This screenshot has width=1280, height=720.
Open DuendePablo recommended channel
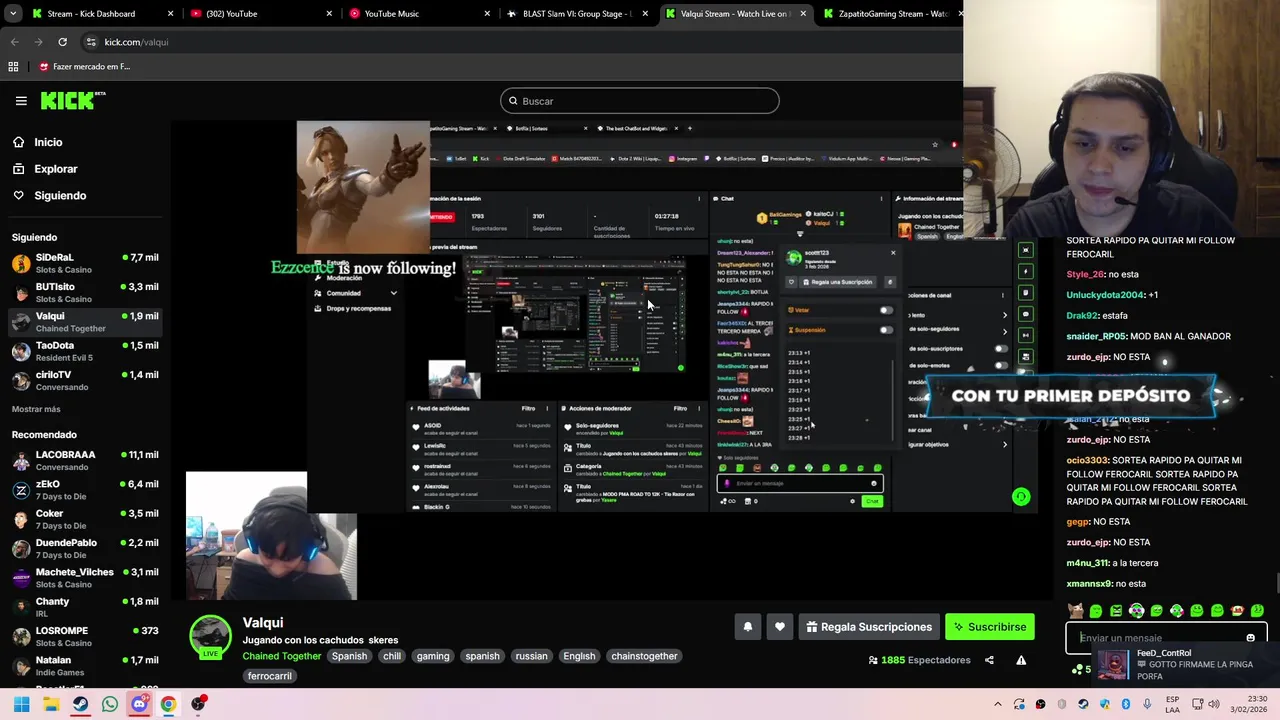85,548
